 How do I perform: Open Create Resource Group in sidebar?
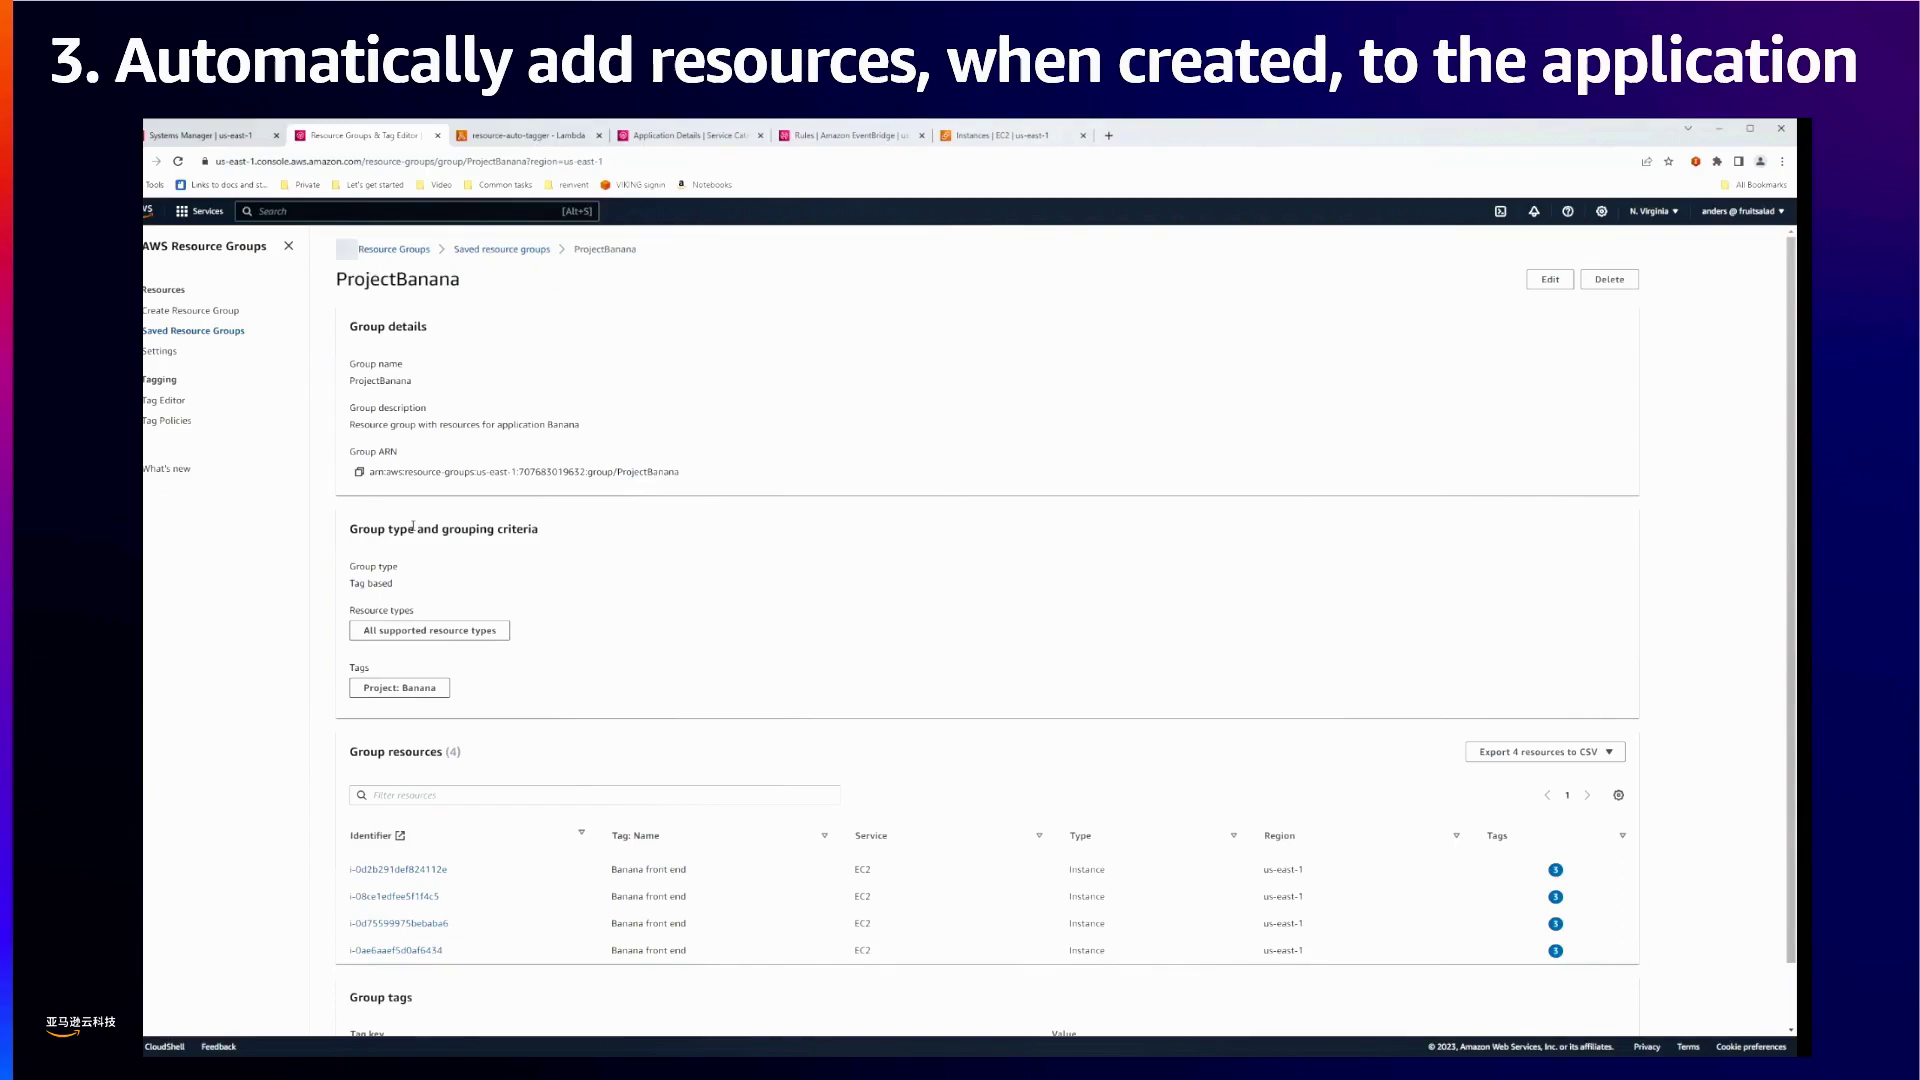click(190, 311)
